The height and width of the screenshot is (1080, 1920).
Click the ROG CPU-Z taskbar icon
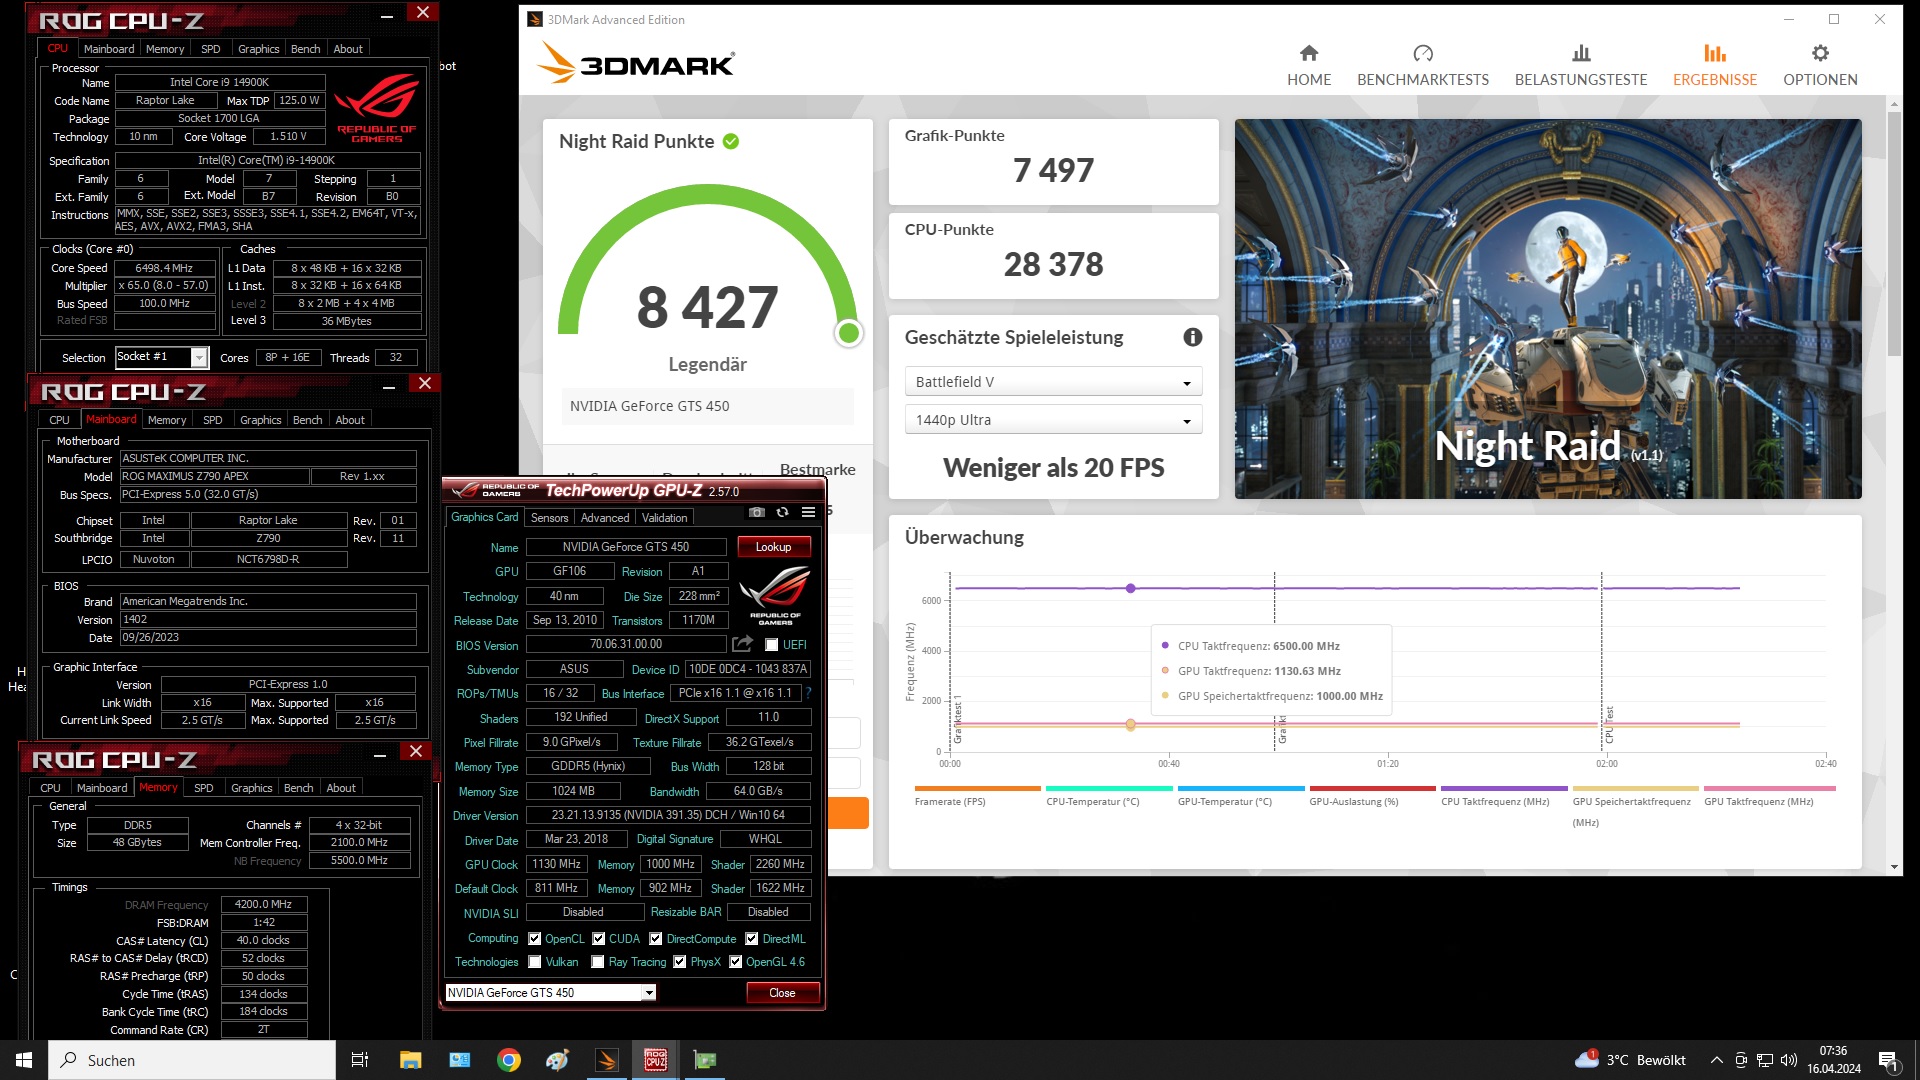click(655, 1060)
